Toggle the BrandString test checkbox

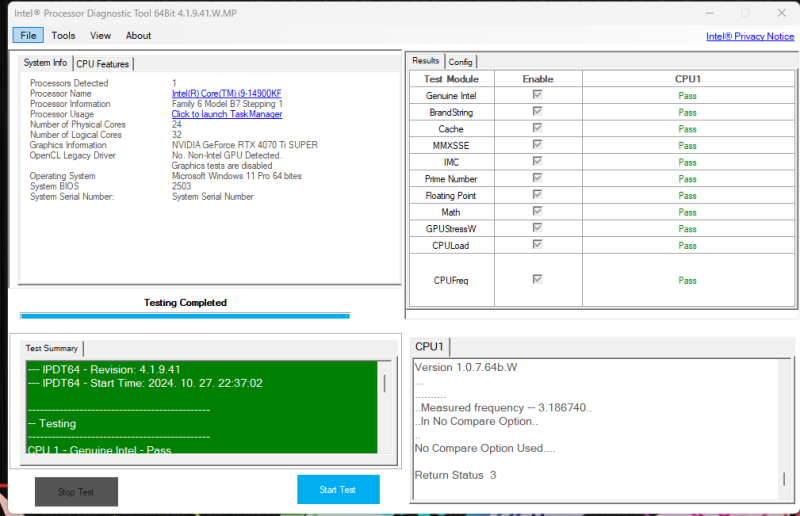pos(537,111)
